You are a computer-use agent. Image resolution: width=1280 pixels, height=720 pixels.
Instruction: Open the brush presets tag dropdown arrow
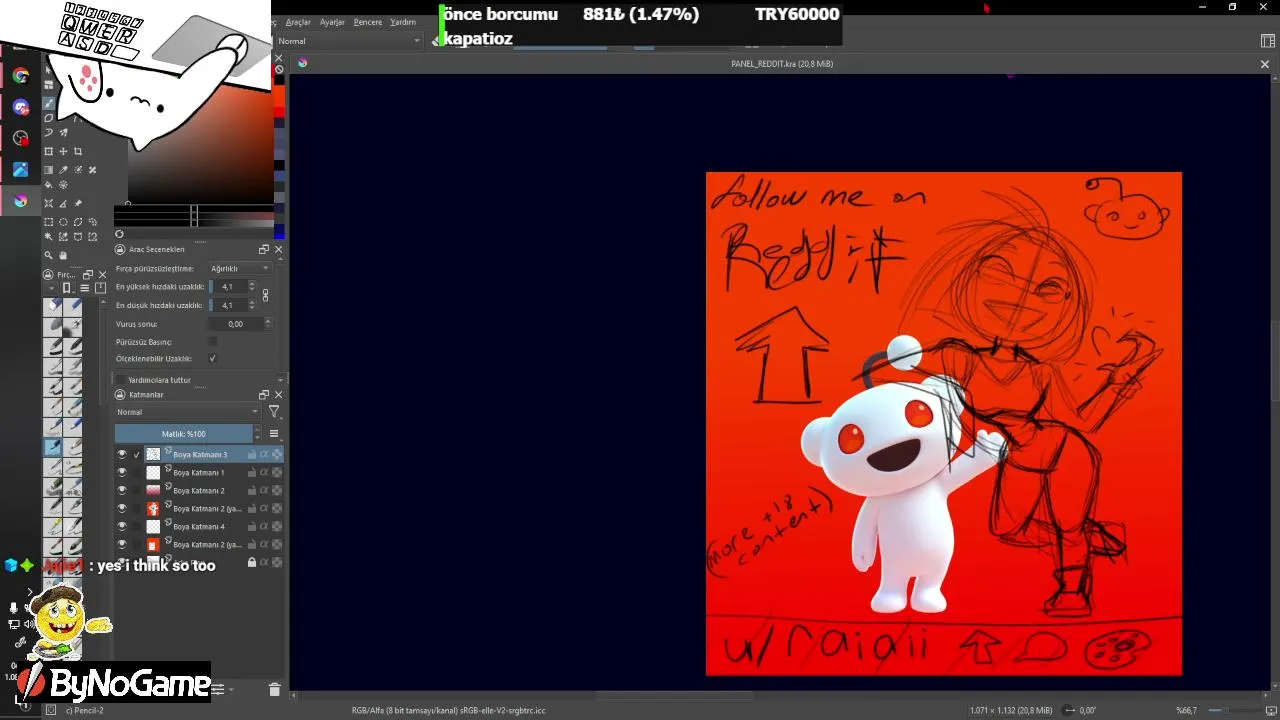point(52,288)
